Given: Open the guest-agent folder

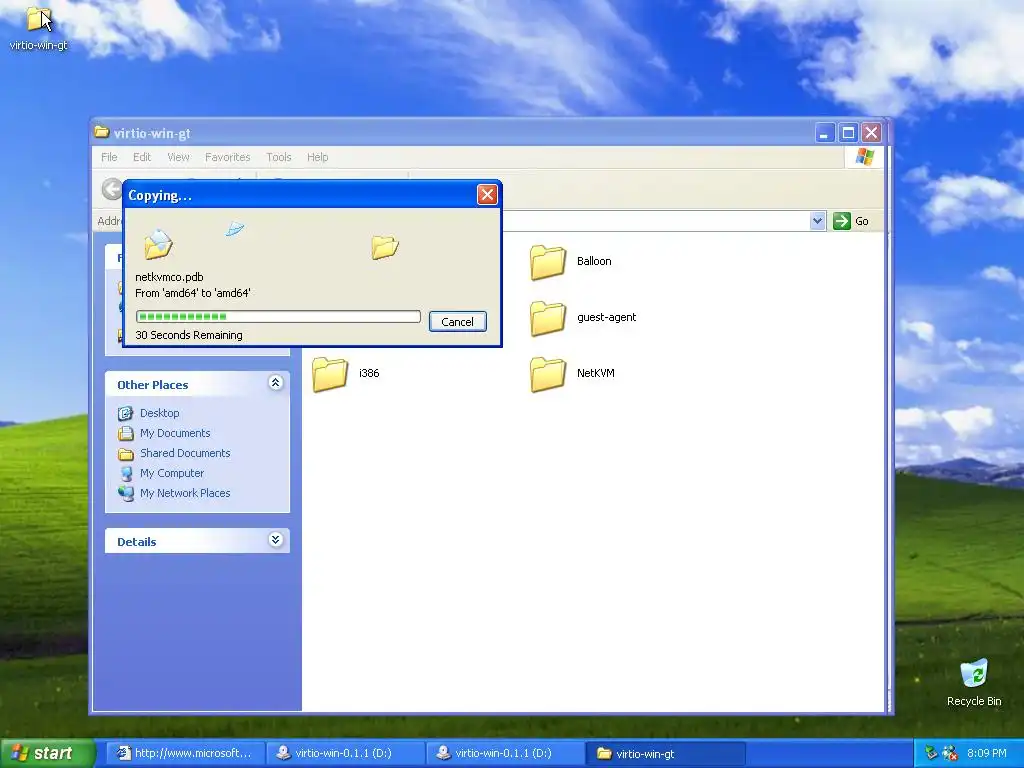Looking at the screenshot, I should click(x=547, y=318).
